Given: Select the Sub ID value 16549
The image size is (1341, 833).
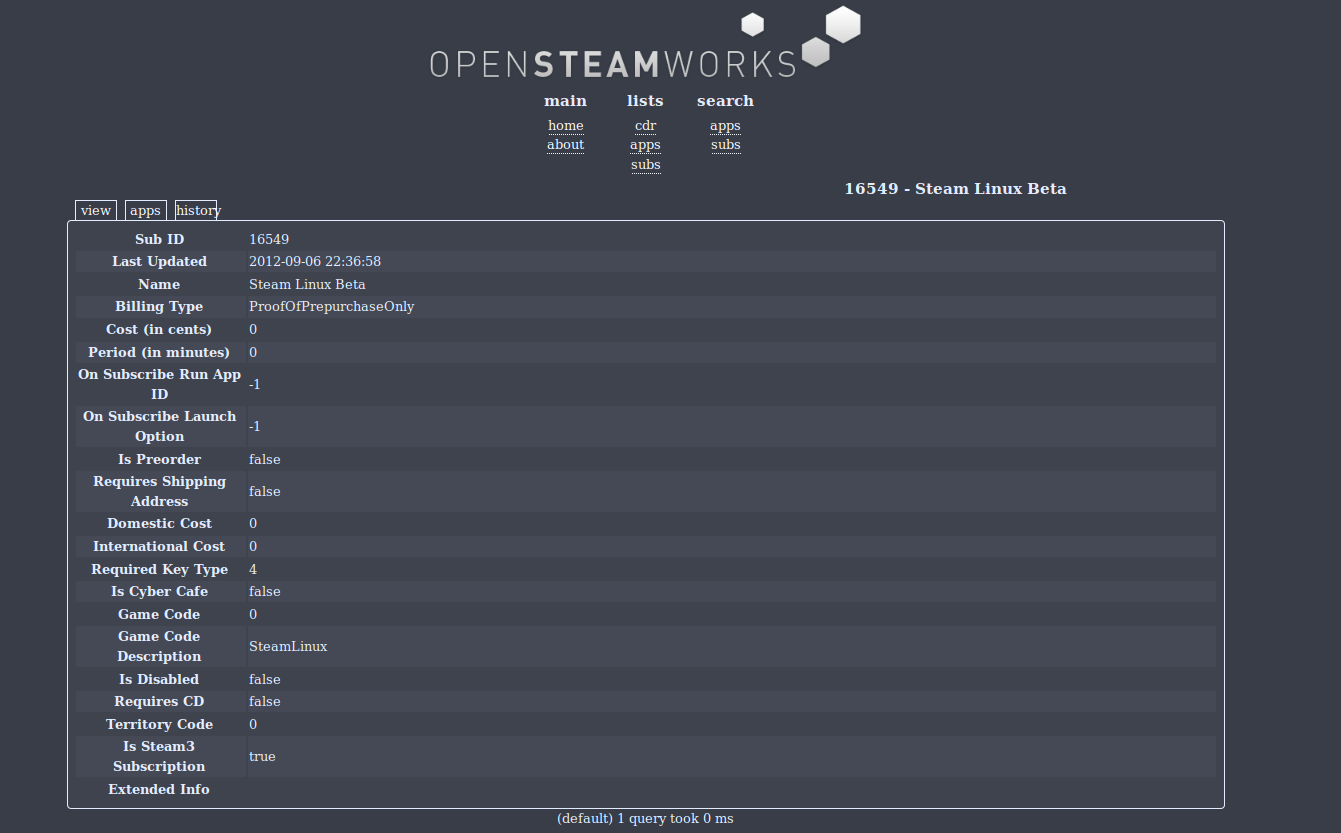Looking at the screenshot, I should click(269, 239).
